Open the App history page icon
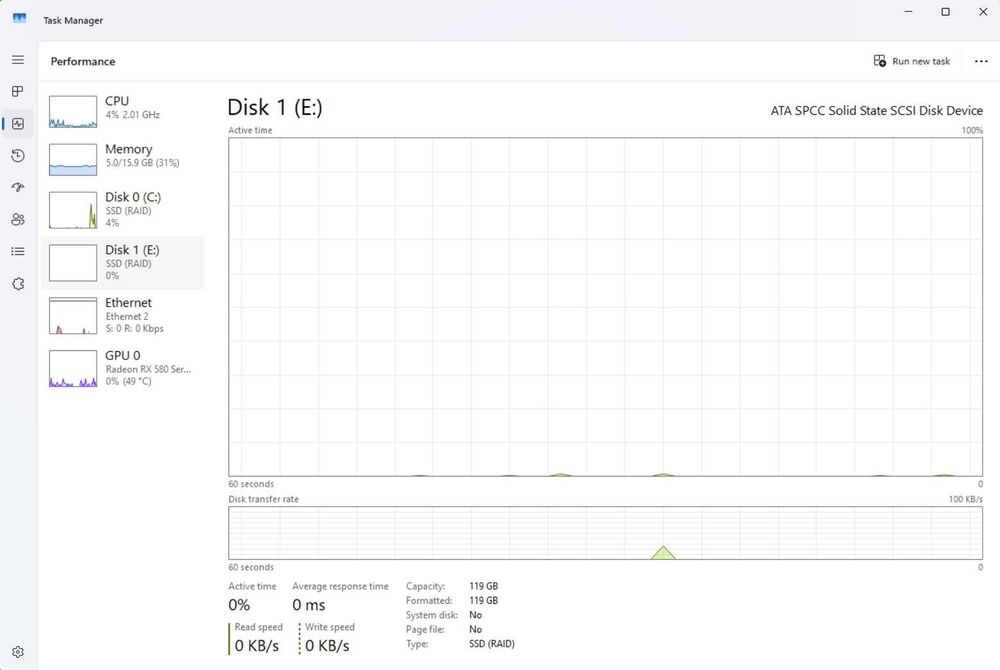Viewport: 1000px width, 670px height. click(18, 156)
